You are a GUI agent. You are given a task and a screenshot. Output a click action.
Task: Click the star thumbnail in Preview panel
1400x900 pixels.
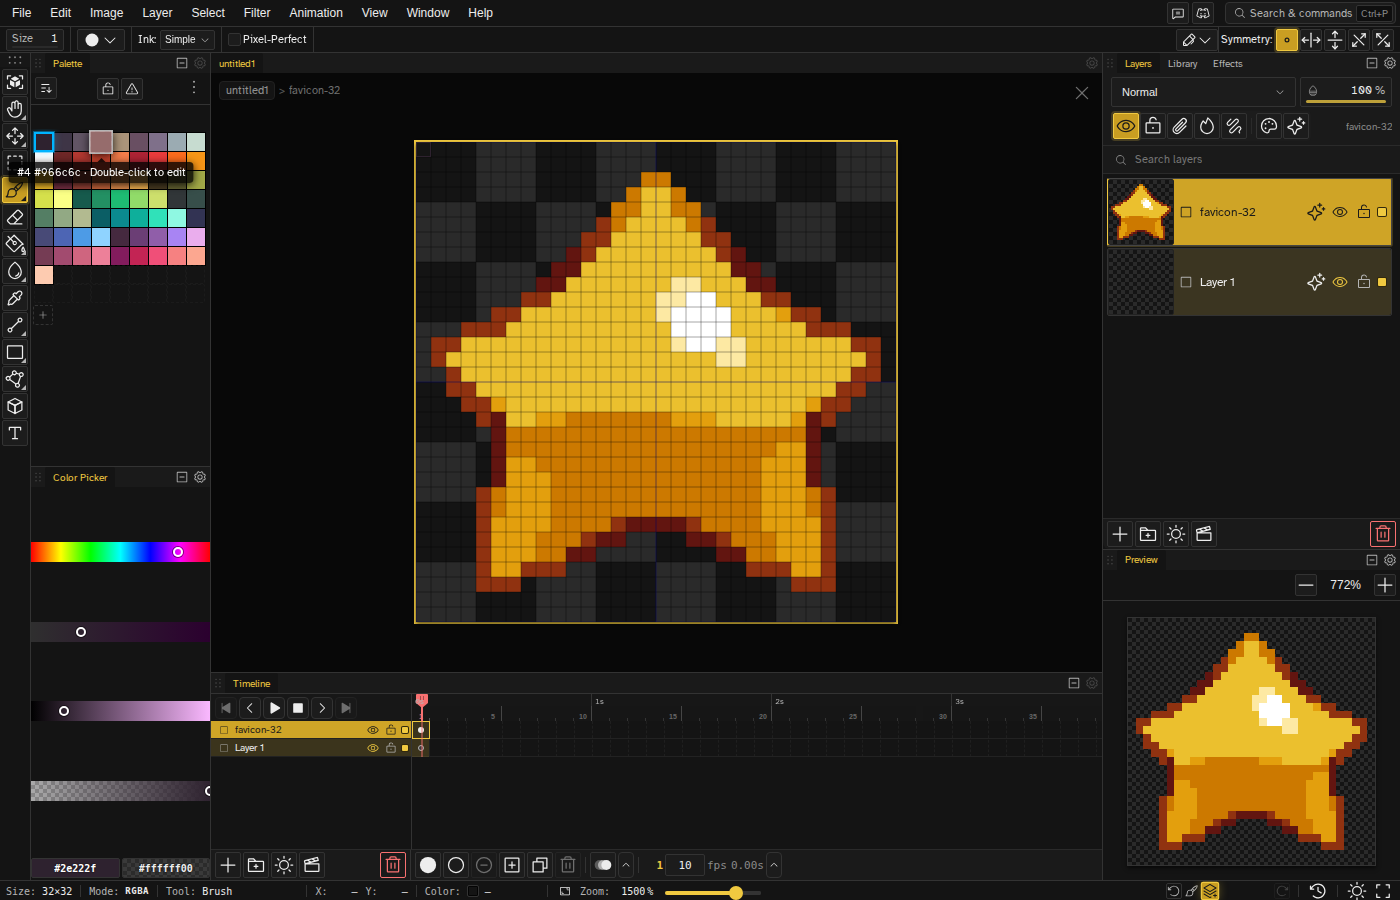(1251, 741)
